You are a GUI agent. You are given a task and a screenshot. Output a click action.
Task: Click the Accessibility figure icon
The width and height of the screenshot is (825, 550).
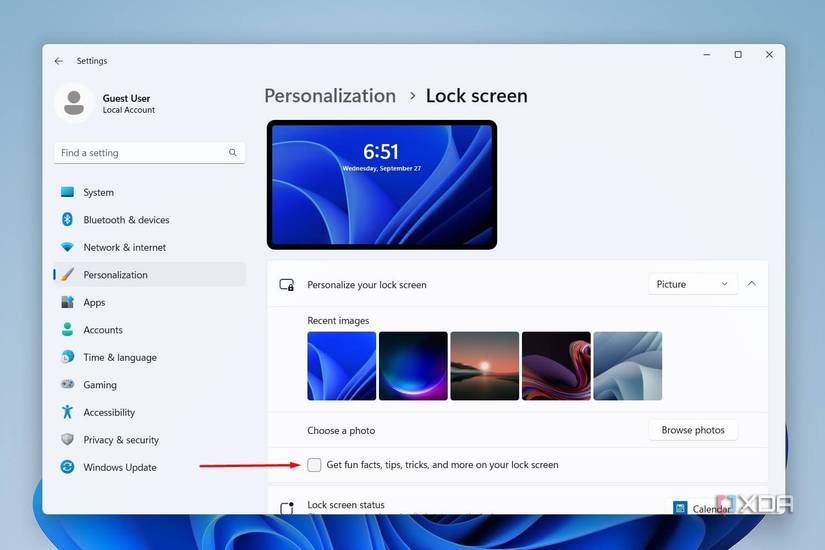click(x=67, y=412)
